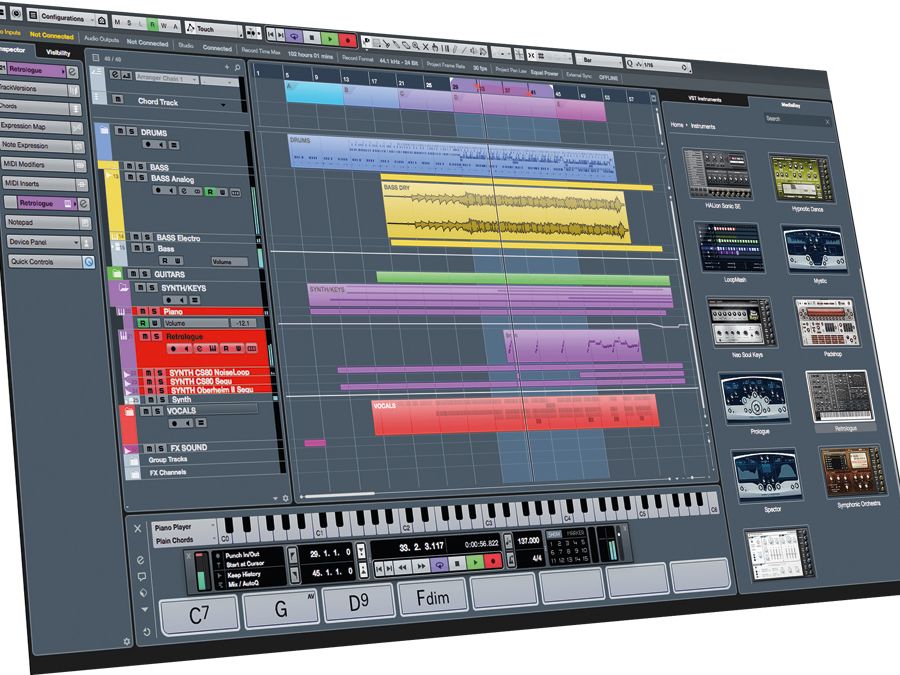This screenshot has width=900, height=675.
Task: Open the Plain Chords dropdown
Action: tap(184, 540)
